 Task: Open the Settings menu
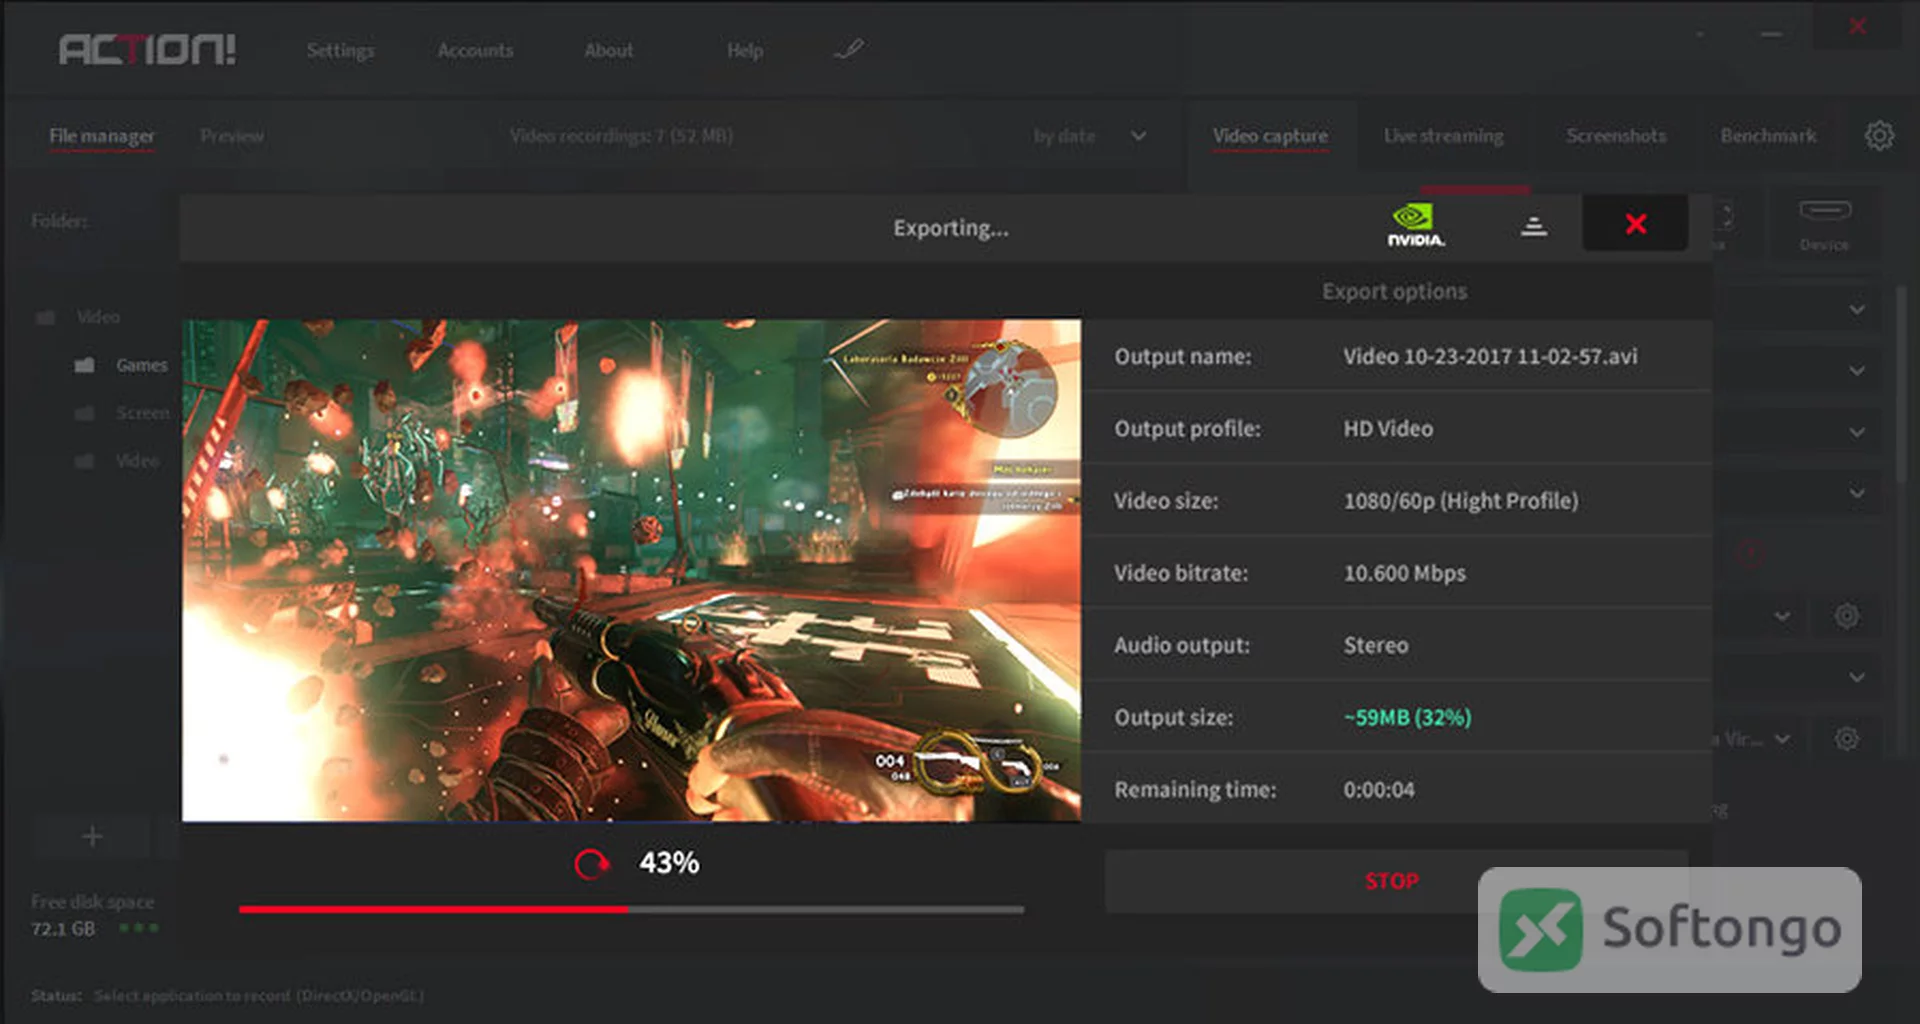[x=340, y=50]
